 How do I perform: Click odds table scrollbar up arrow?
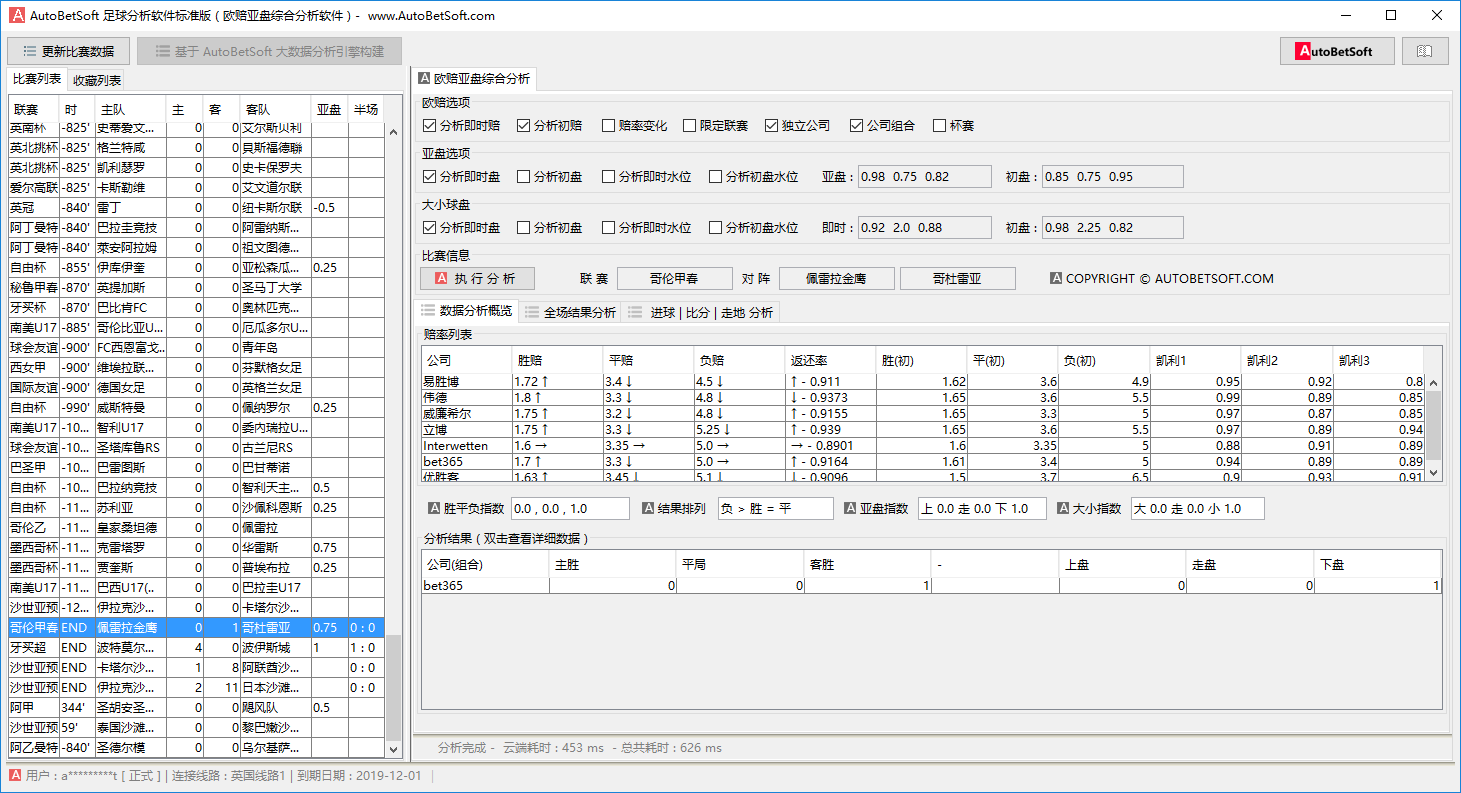[1433, 382]
